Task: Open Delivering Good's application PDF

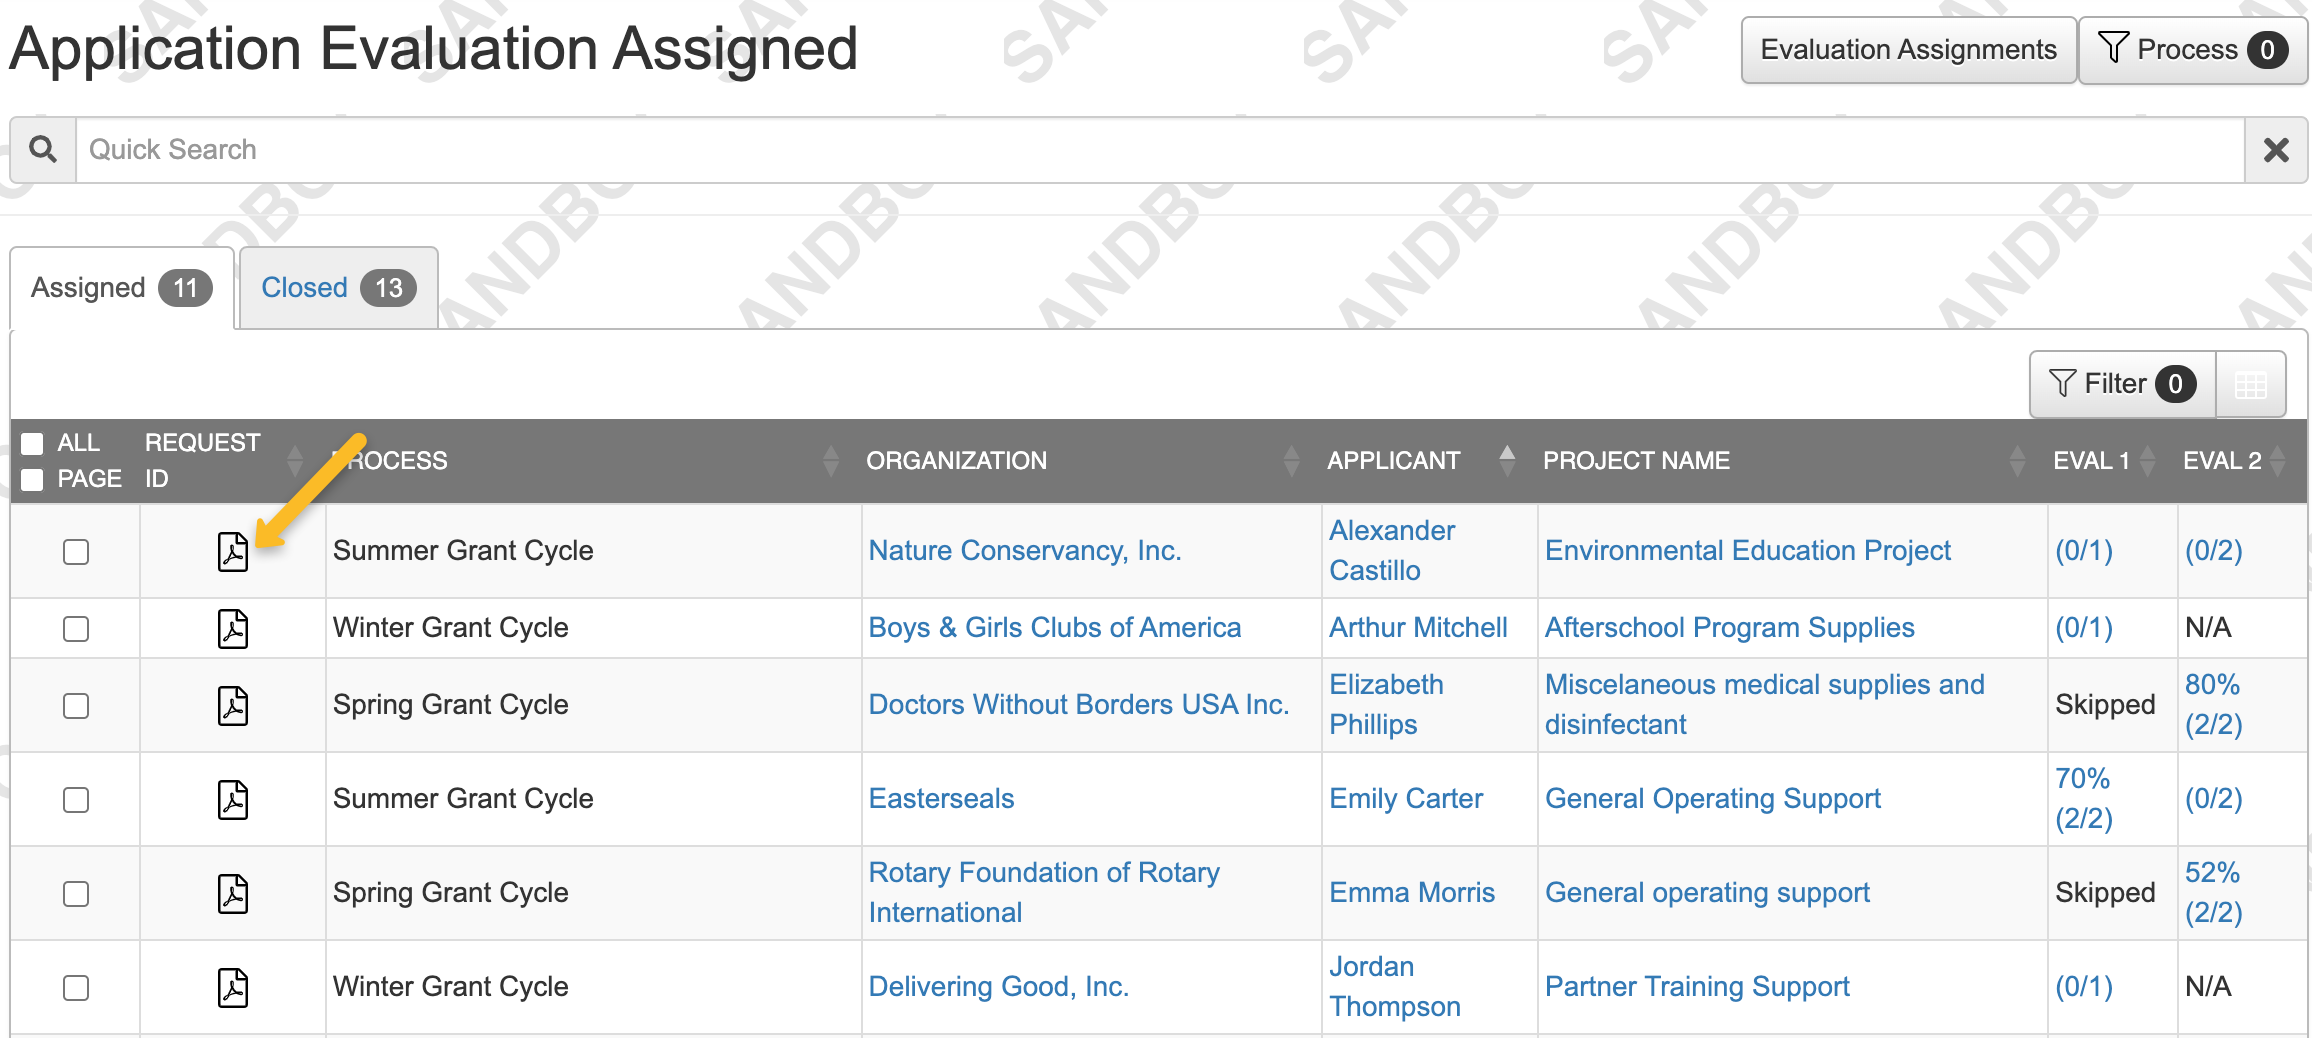Action: point(233,987)
